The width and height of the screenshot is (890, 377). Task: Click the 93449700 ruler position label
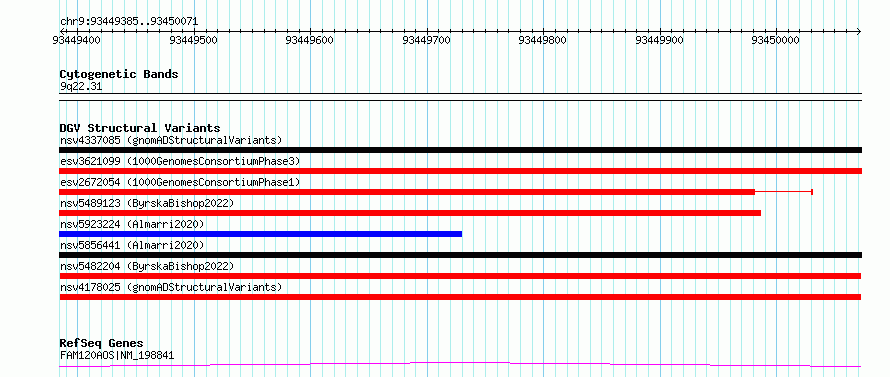(x=427, y=40)
